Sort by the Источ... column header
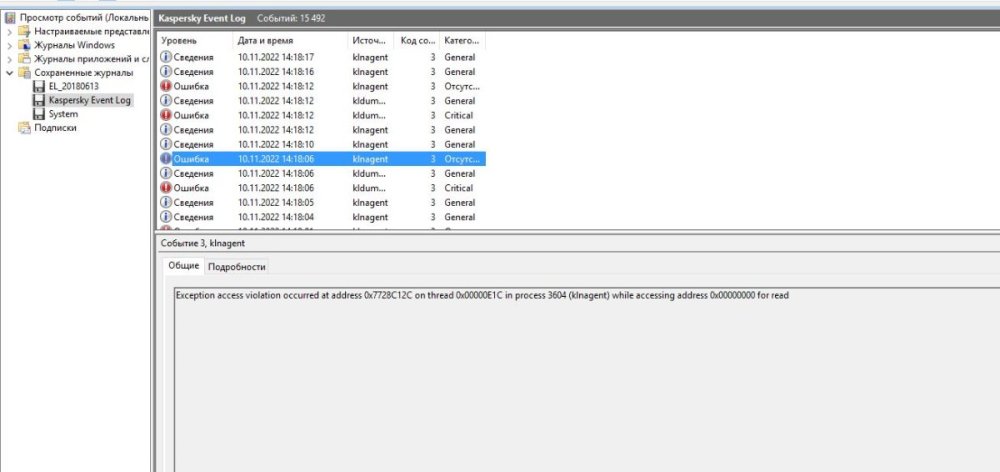The image size is (1000, 472). (371, 41)
